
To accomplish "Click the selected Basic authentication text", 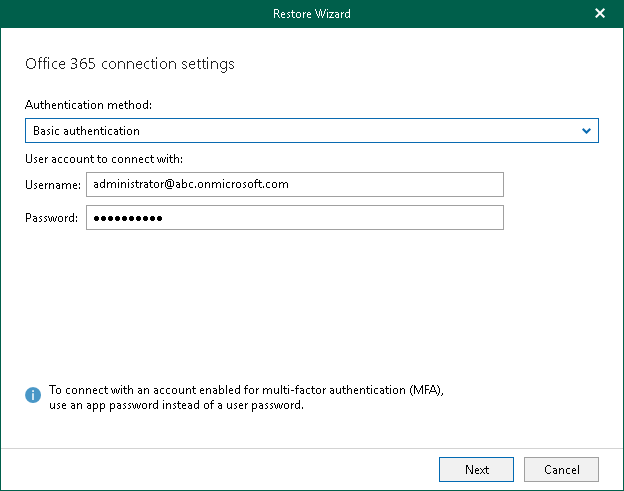I will [87, 131].
